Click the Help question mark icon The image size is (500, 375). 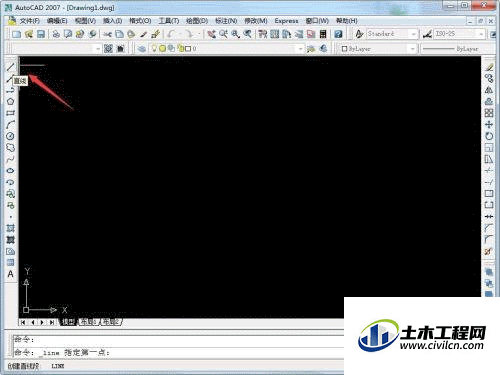338,34
